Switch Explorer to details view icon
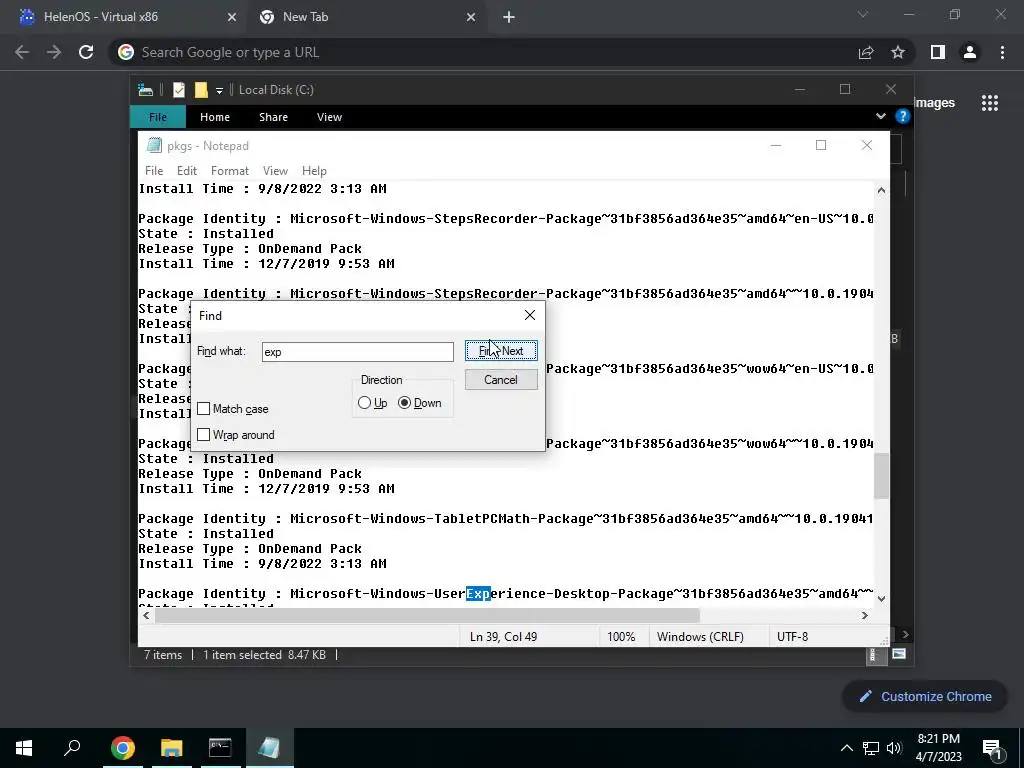Screen dimensions: 1024x768 pyautogui.click(x=872, y=655)
